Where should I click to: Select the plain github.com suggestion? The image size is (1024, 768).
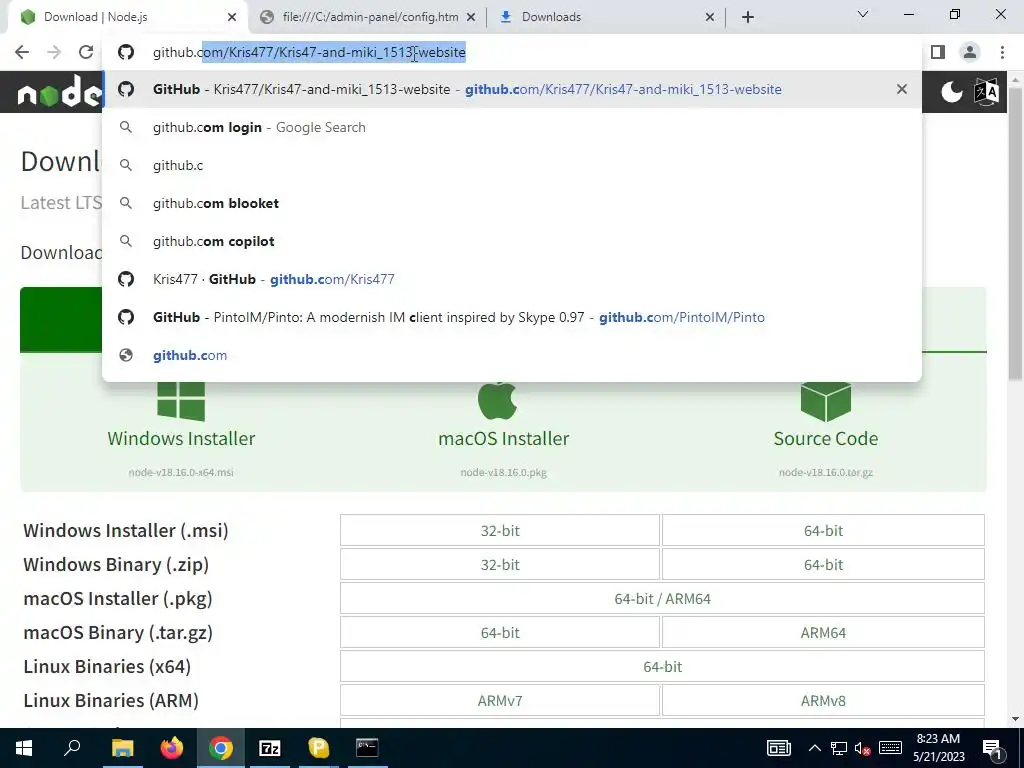[512, 355]
